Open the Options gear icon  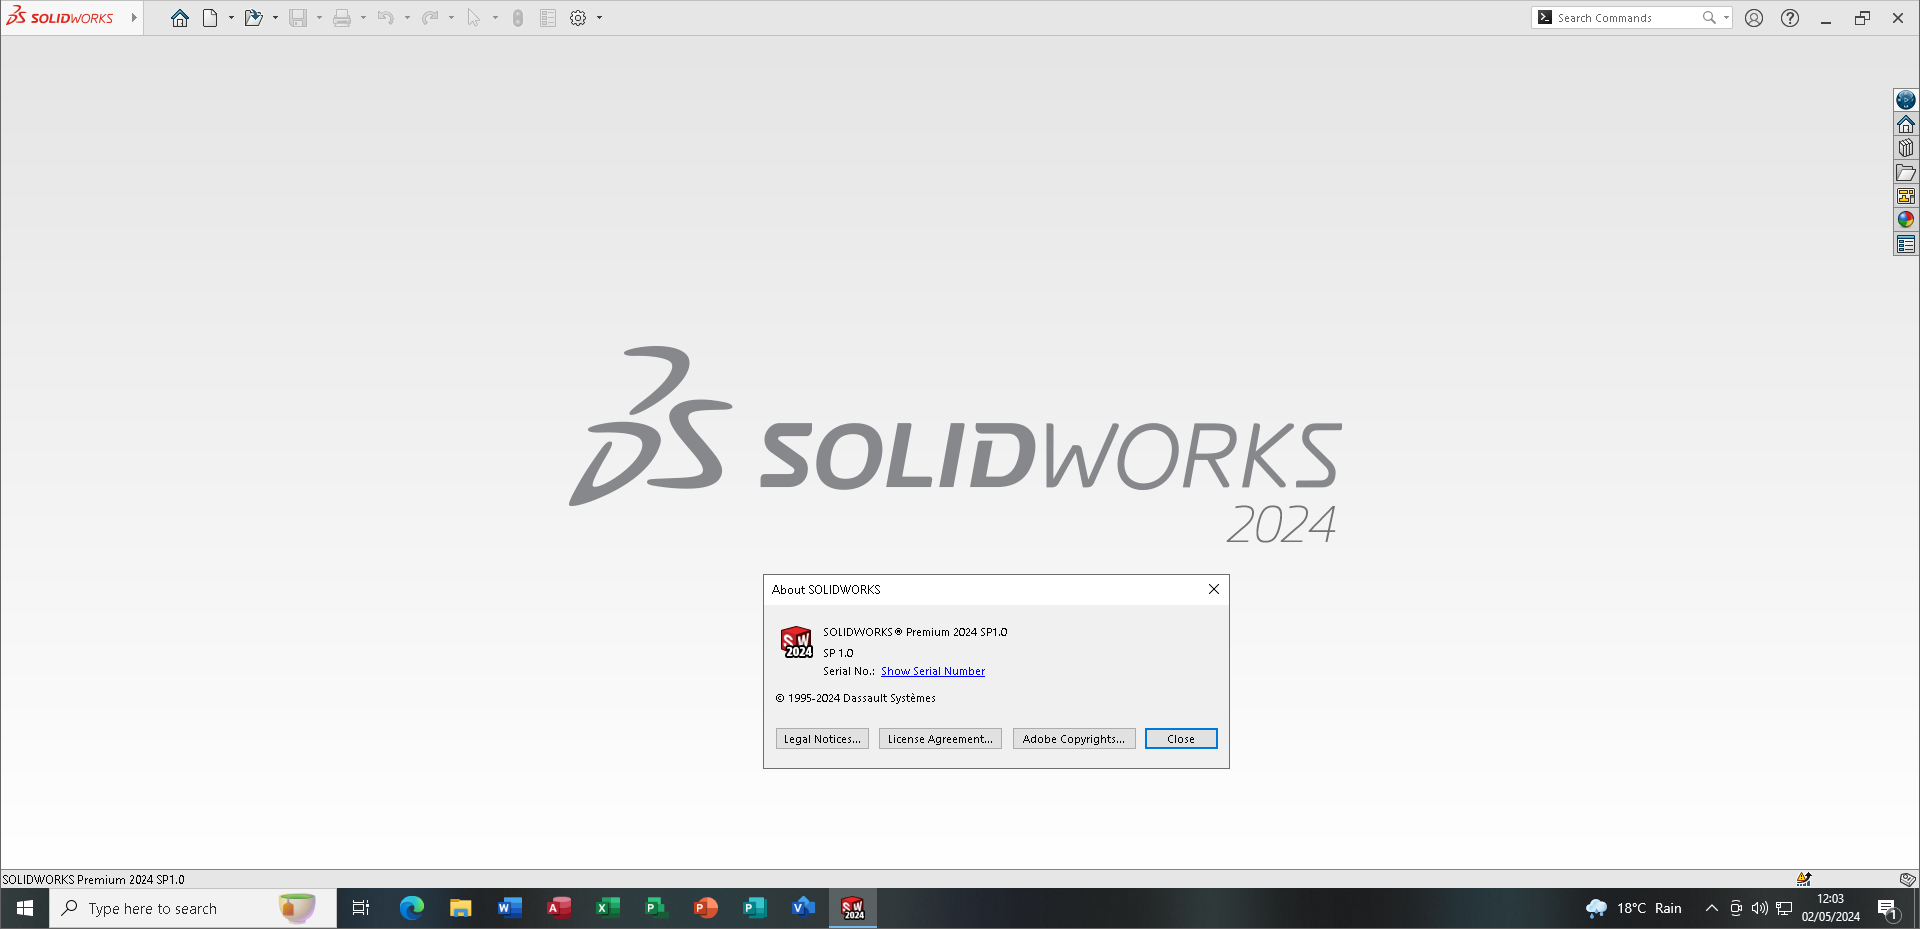point(578,18)
